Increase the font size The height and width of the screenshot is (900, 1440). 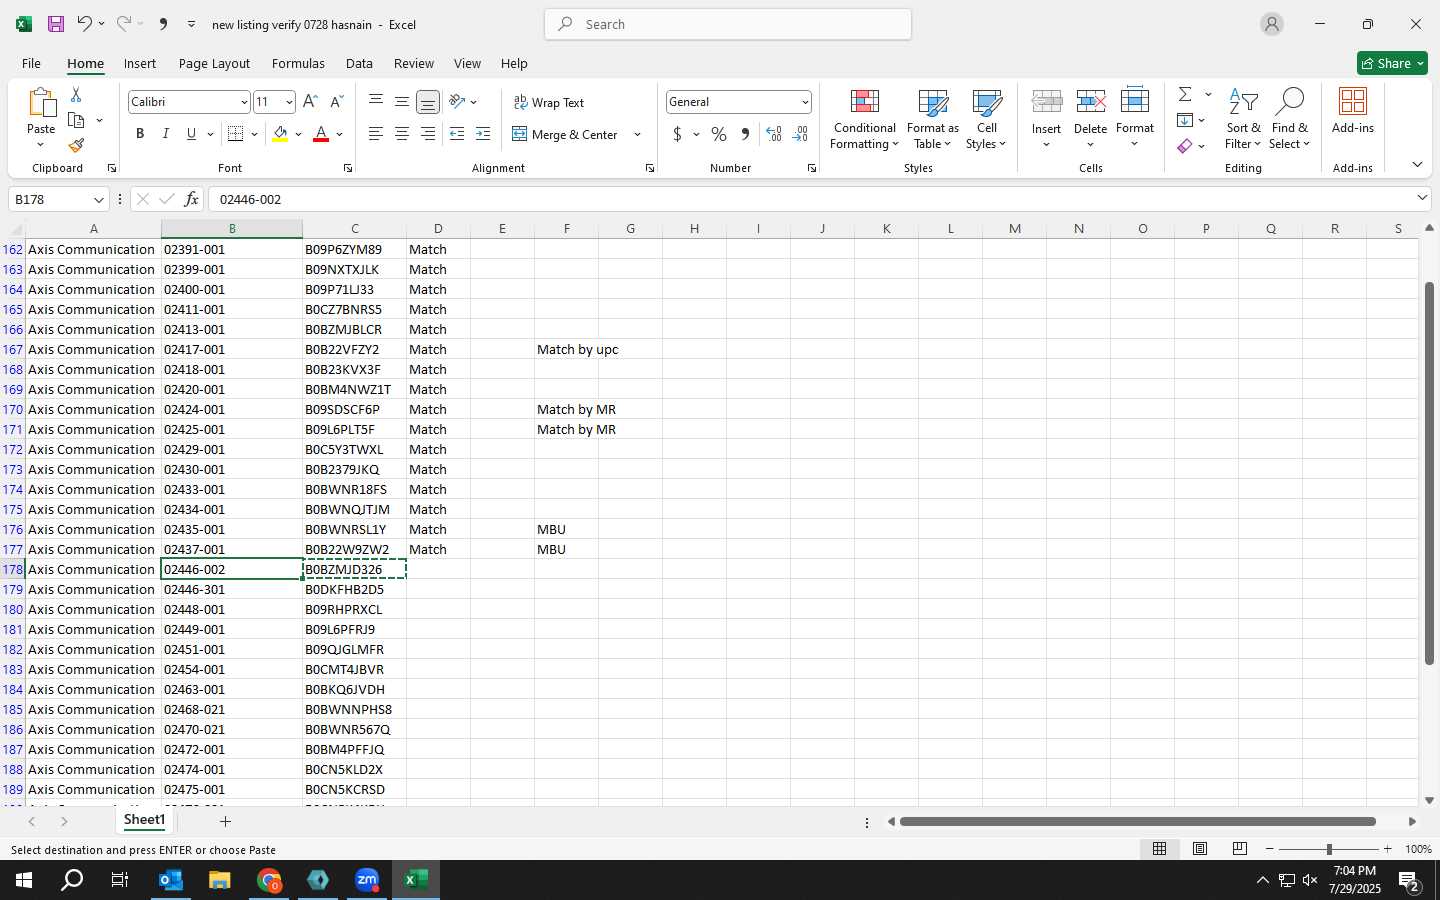coord(310,101)
